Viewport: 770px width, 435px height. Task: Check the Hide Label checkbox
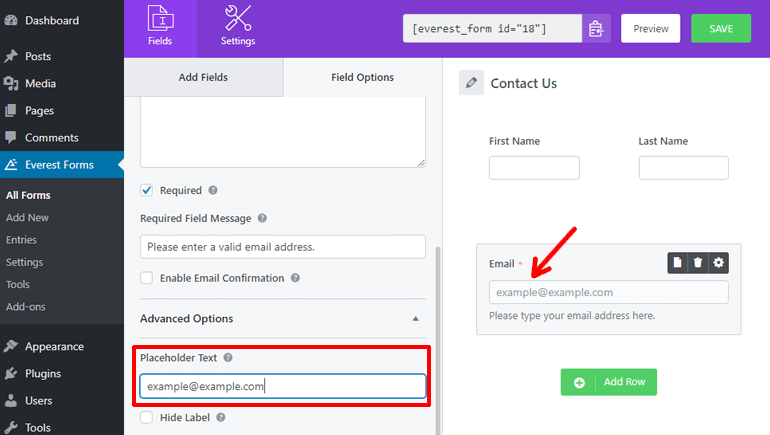[x=147, y=417]
